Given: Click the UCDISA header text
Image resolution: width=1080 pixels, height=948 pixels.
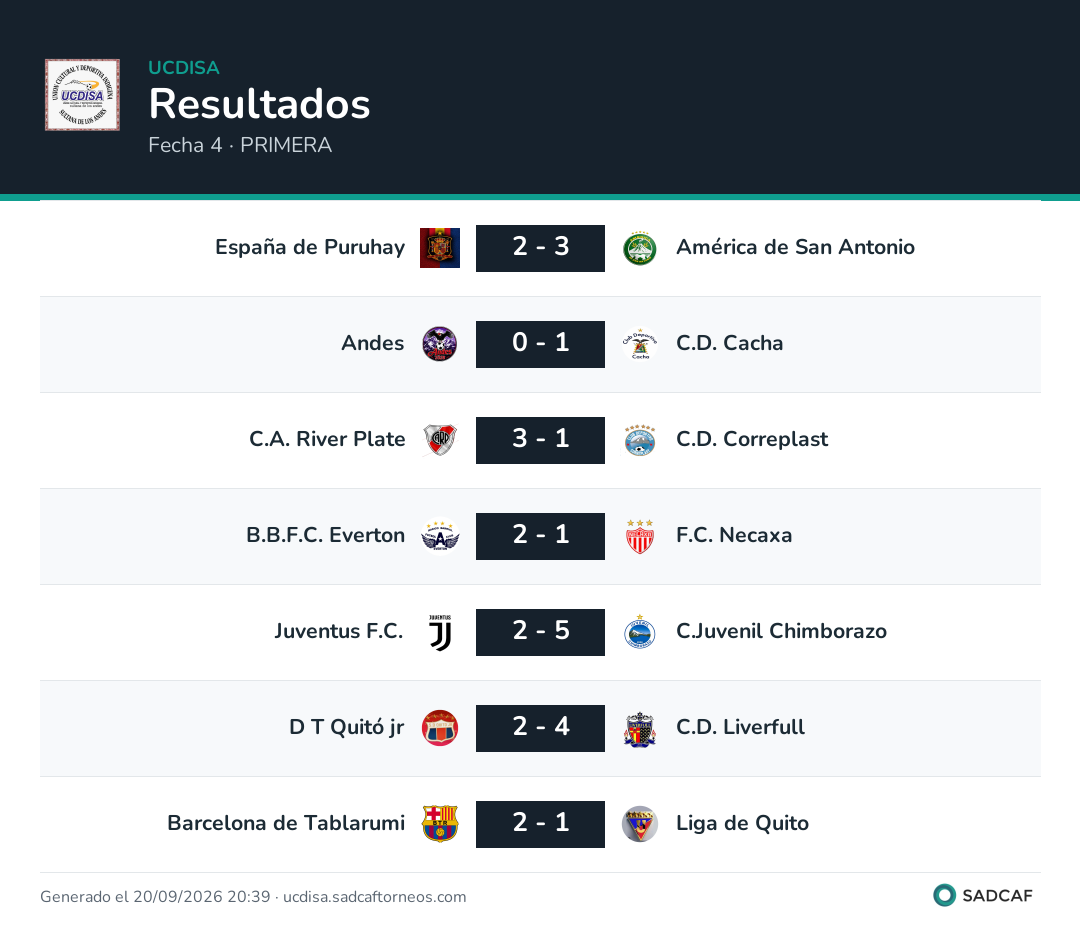Looking at the screenshot, I should 184,68.
